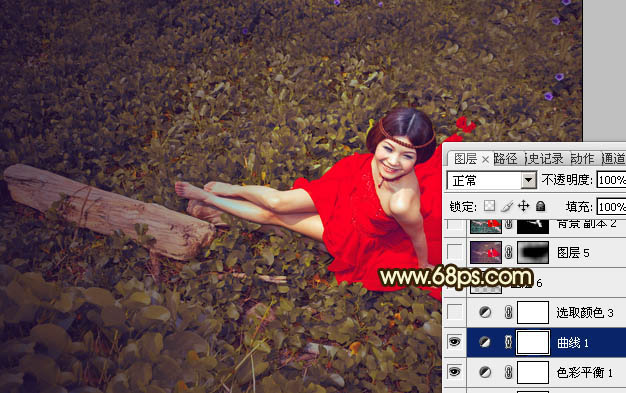Select the layer named 图层 5
Image resolution: width=626 pixels, height=393 pixels.
573,253
